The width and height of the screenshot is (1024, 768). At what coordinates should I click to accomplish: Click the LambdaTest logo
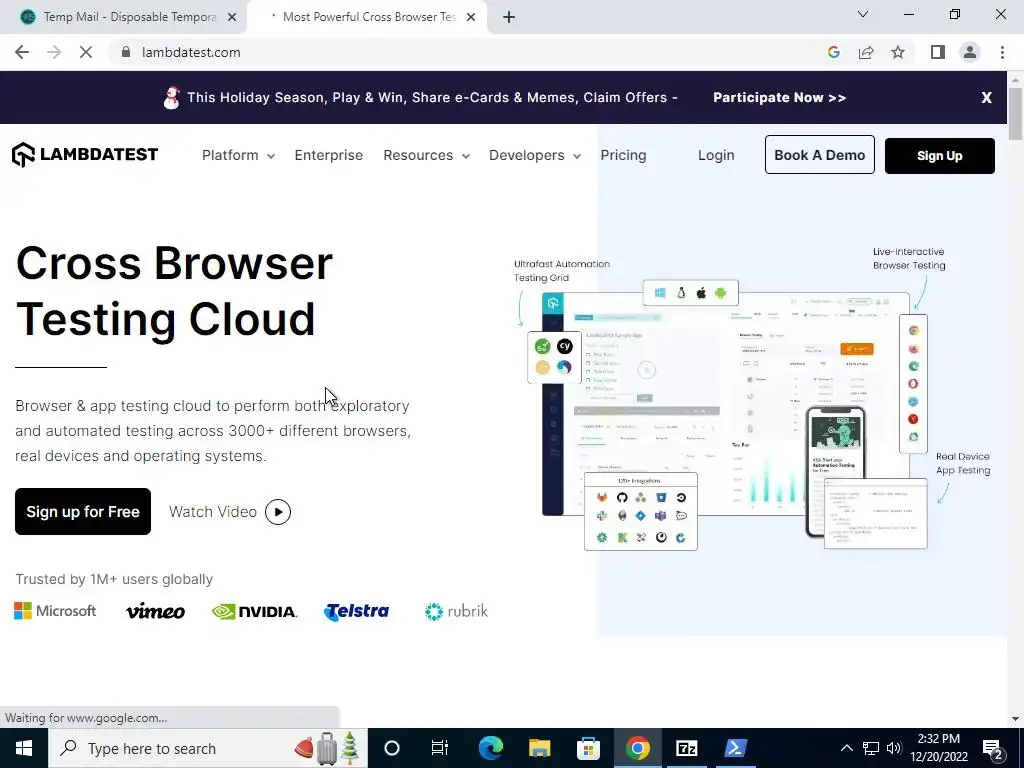(x=85, y=155)
